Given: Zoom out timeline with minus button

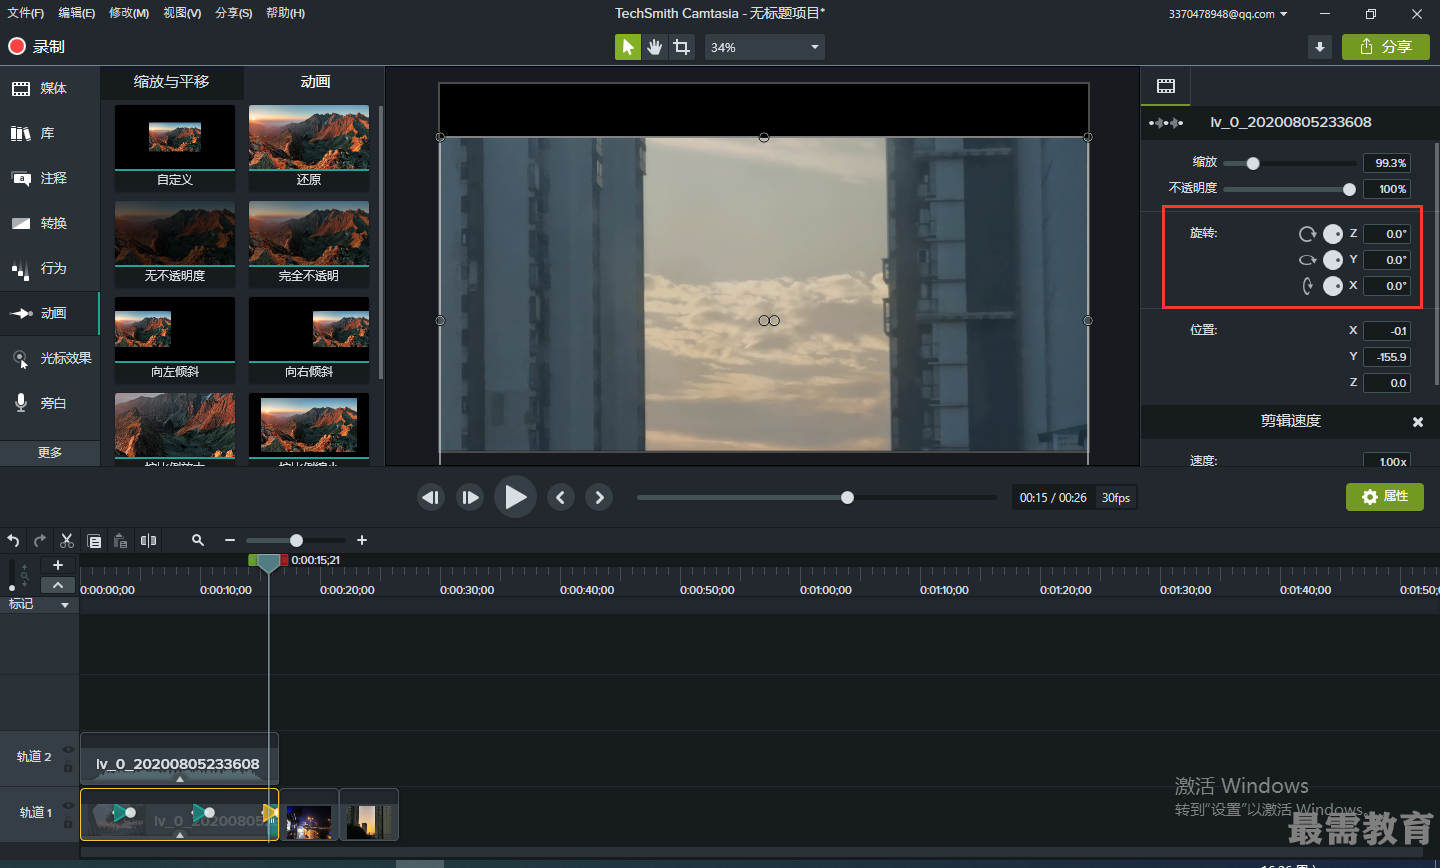Looking at the screenshot, I should 230,540.
